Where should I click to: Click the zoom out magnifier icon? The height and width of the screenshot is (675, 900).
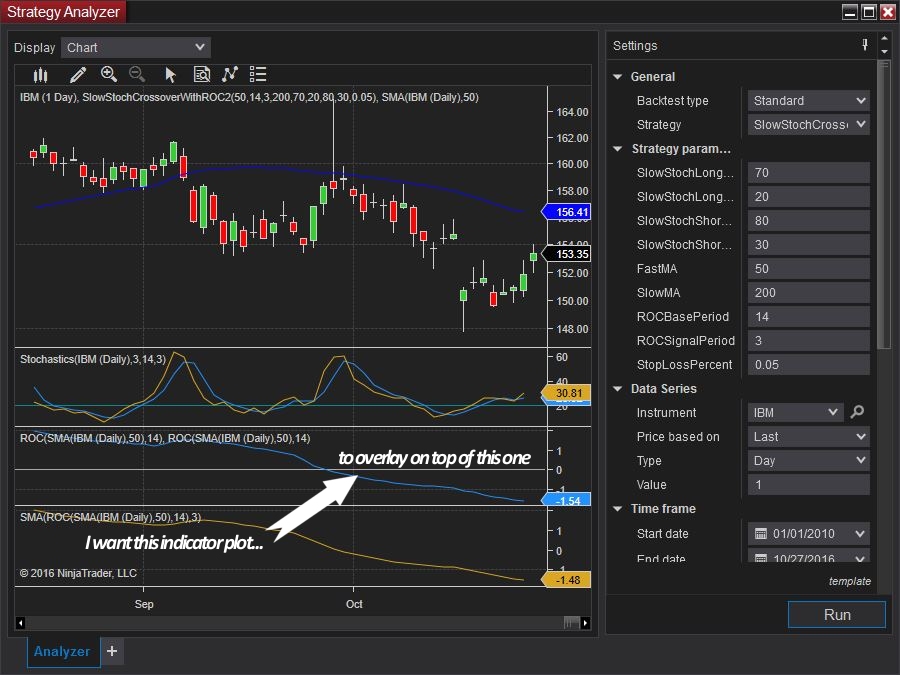[x=137, y=74]
